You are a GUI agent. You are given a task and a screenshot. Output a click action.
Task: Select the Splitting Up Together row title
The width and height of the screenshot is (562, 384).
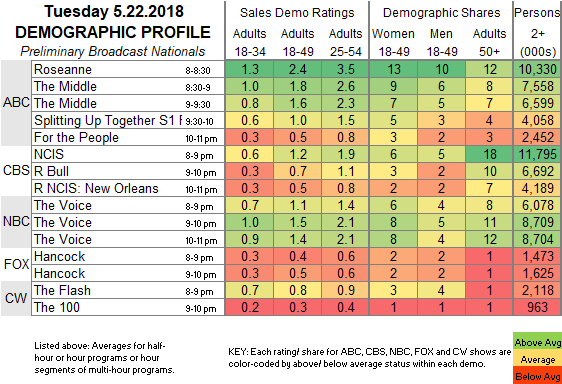[128, 120]
